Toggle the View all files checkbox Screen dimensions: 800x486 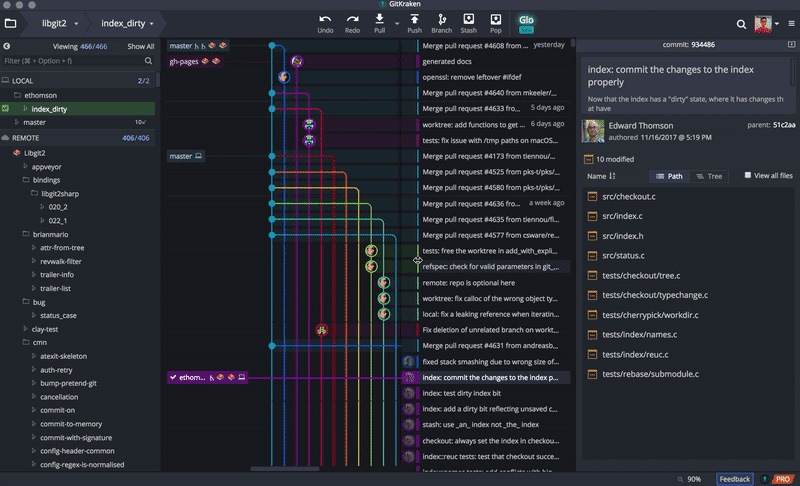747,175
